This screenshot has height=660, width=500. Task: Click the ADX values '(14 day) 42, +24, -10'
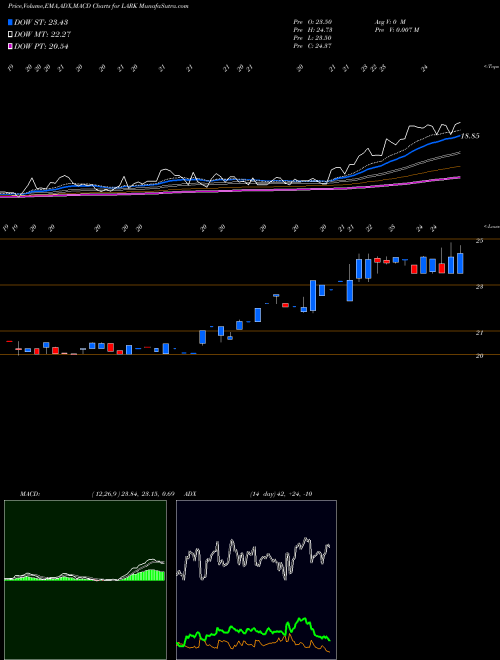click(x=281, y=494)
